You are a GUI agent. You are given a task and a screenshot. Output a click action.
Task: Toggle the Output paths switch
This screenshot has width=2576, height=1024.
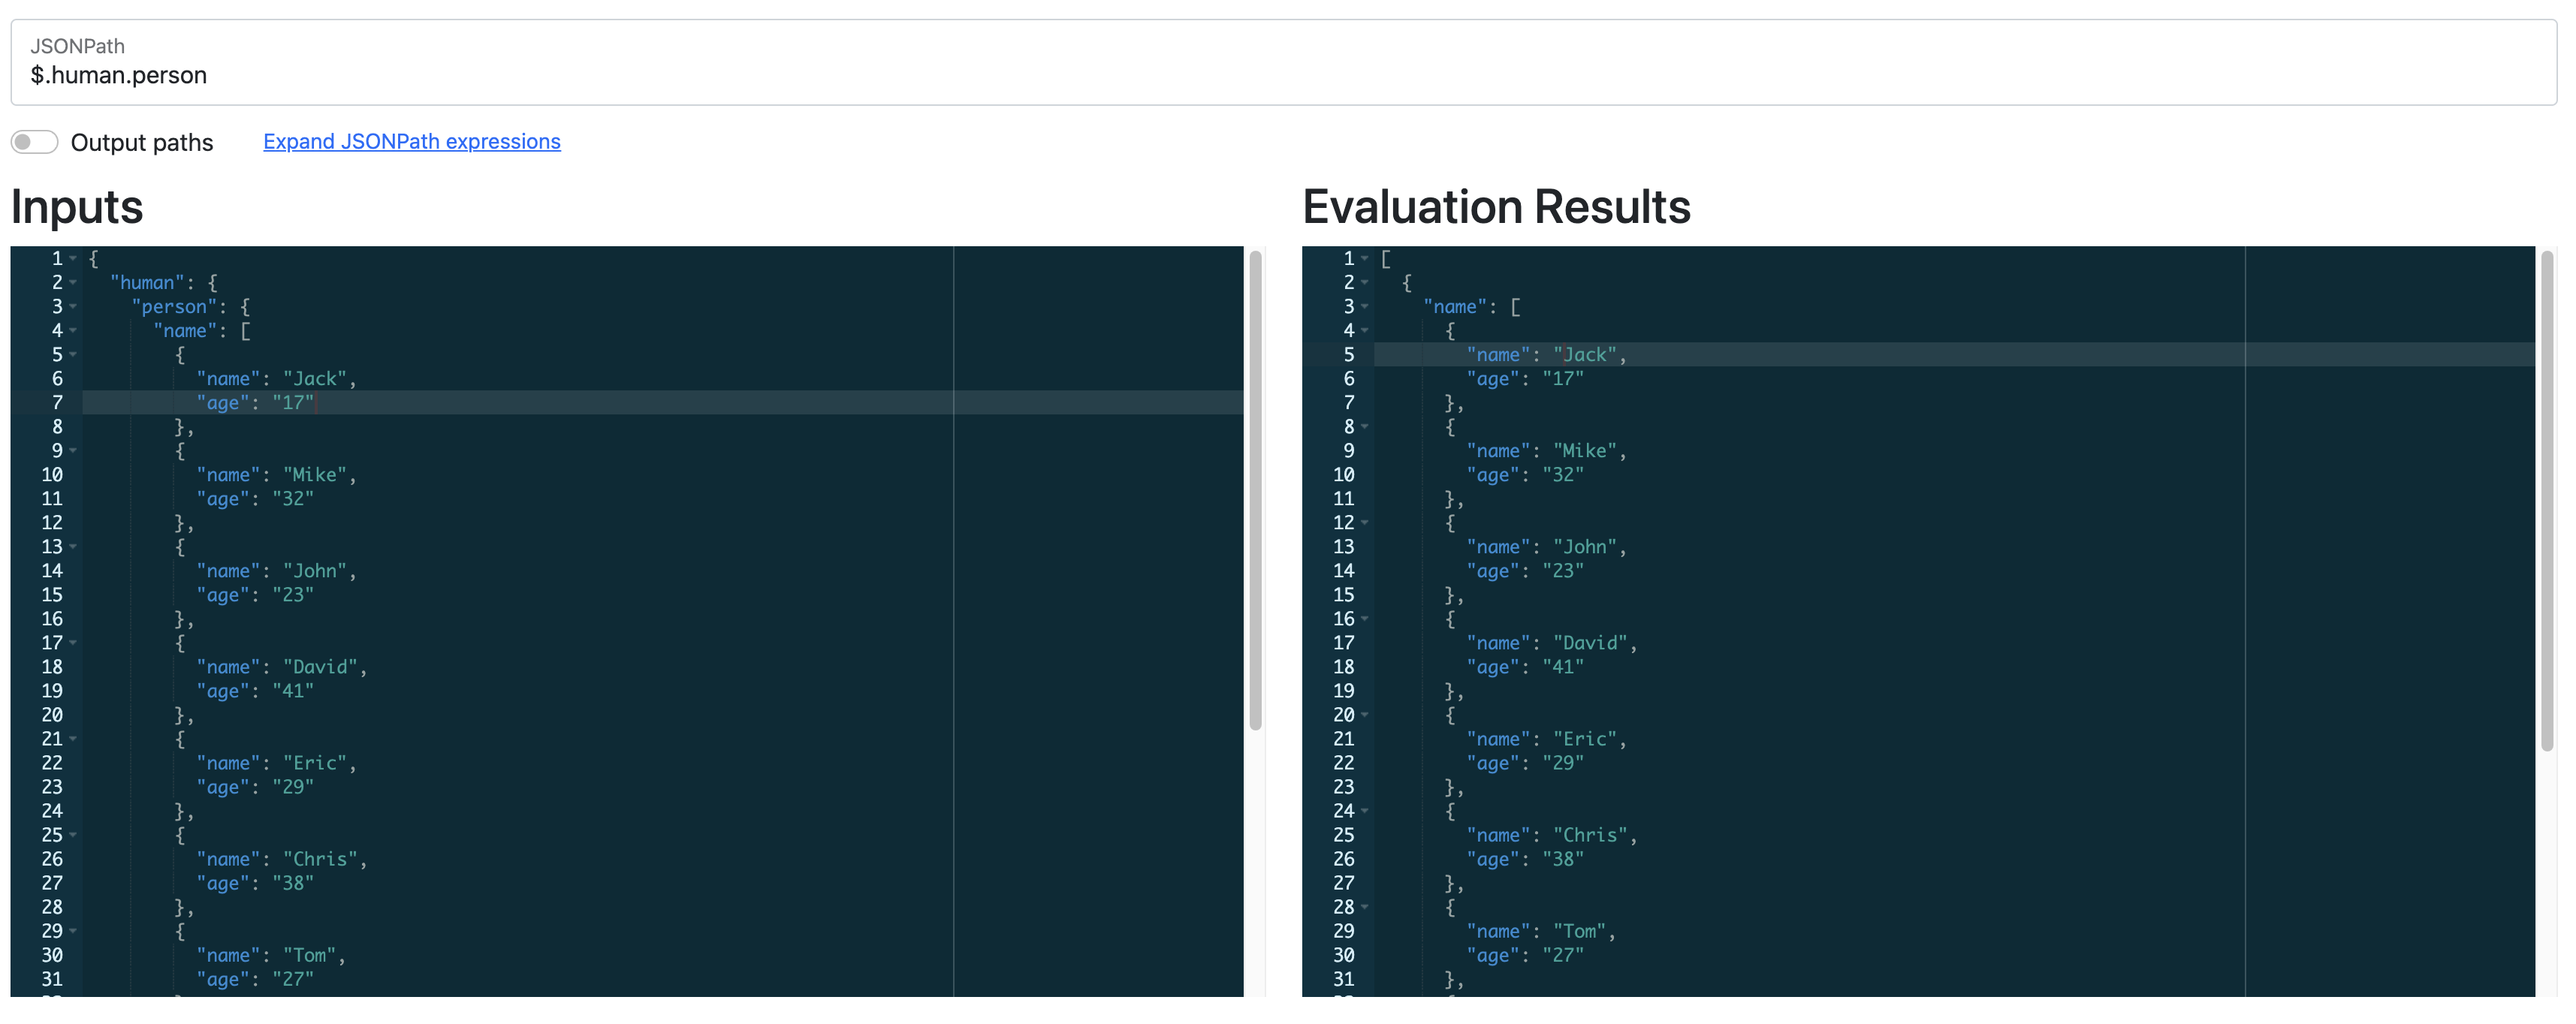[34, 142]
